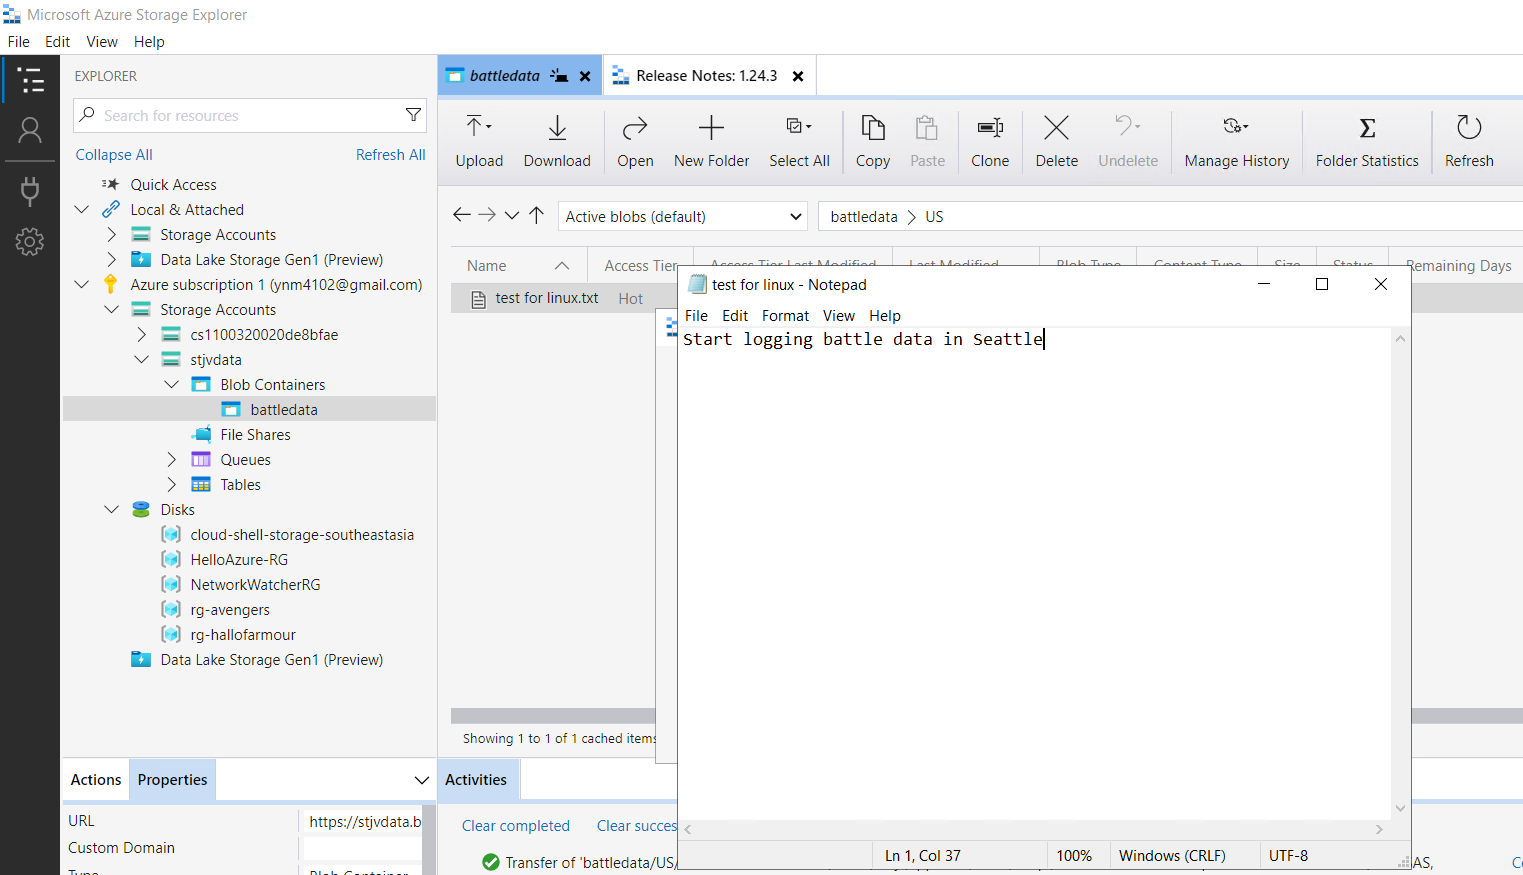Click the Select All toolbar button

tap(799, 141)
